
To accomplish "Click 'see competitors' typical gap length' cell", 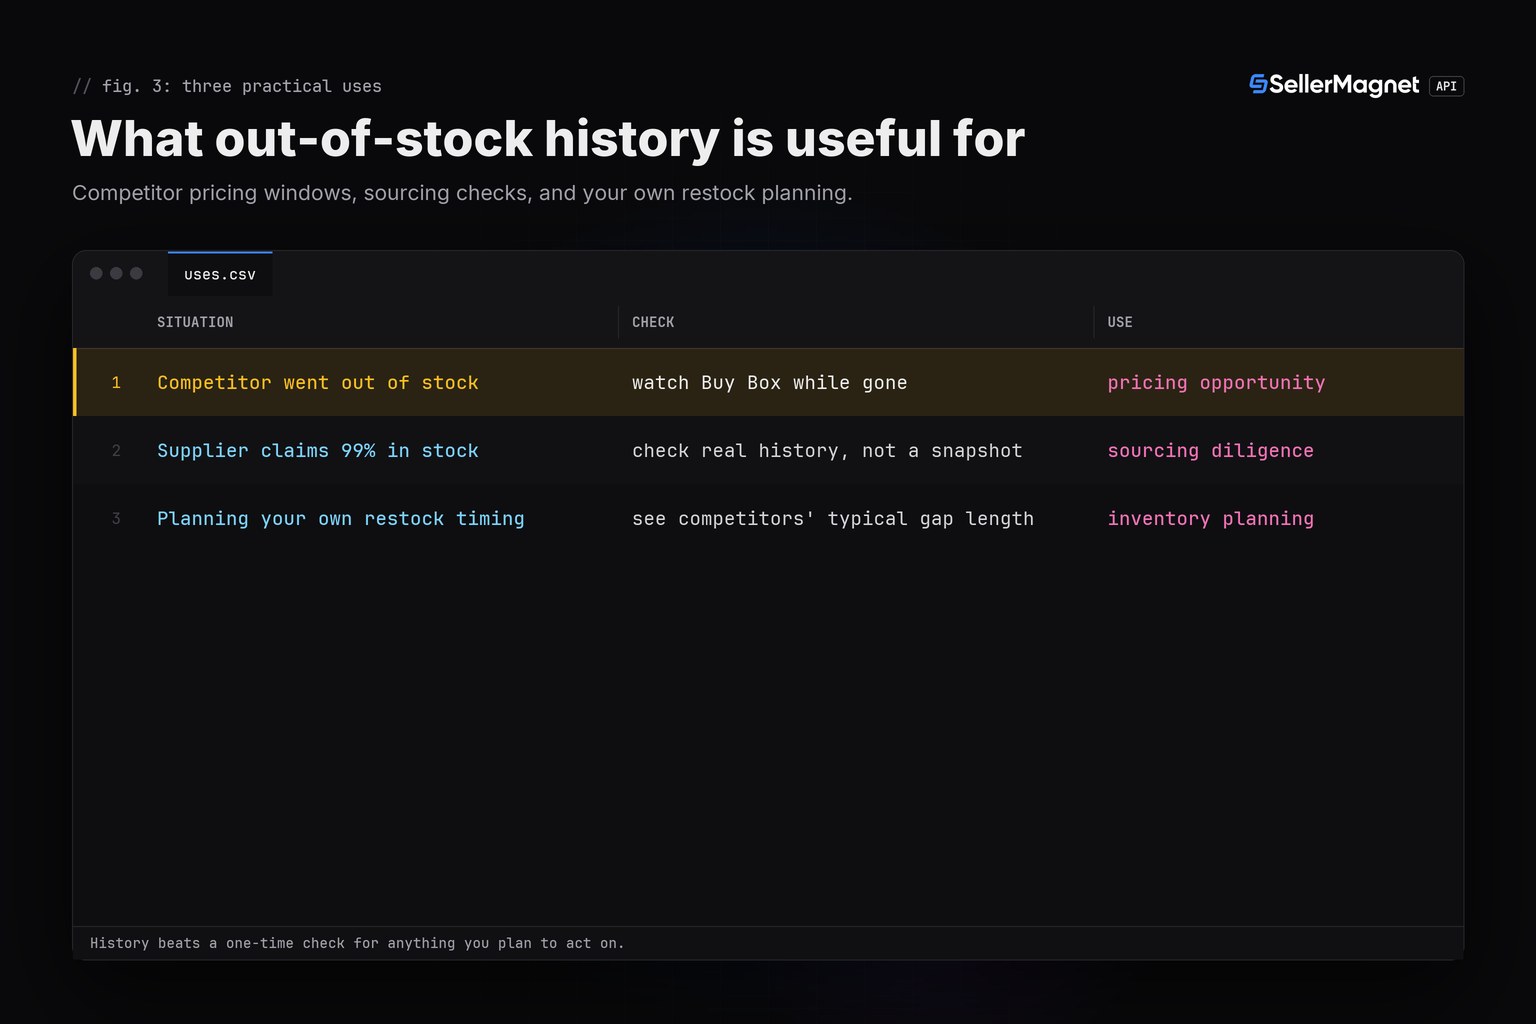I will [x=833, y=519].
